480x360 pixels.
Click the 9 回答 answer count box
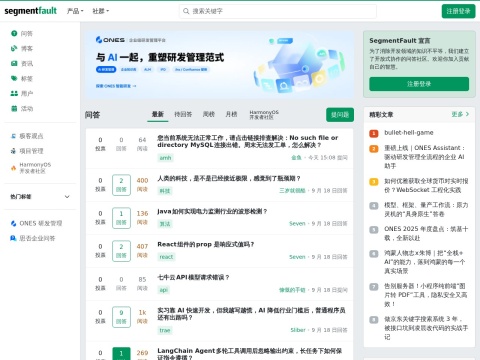click(x=121, y=317)
